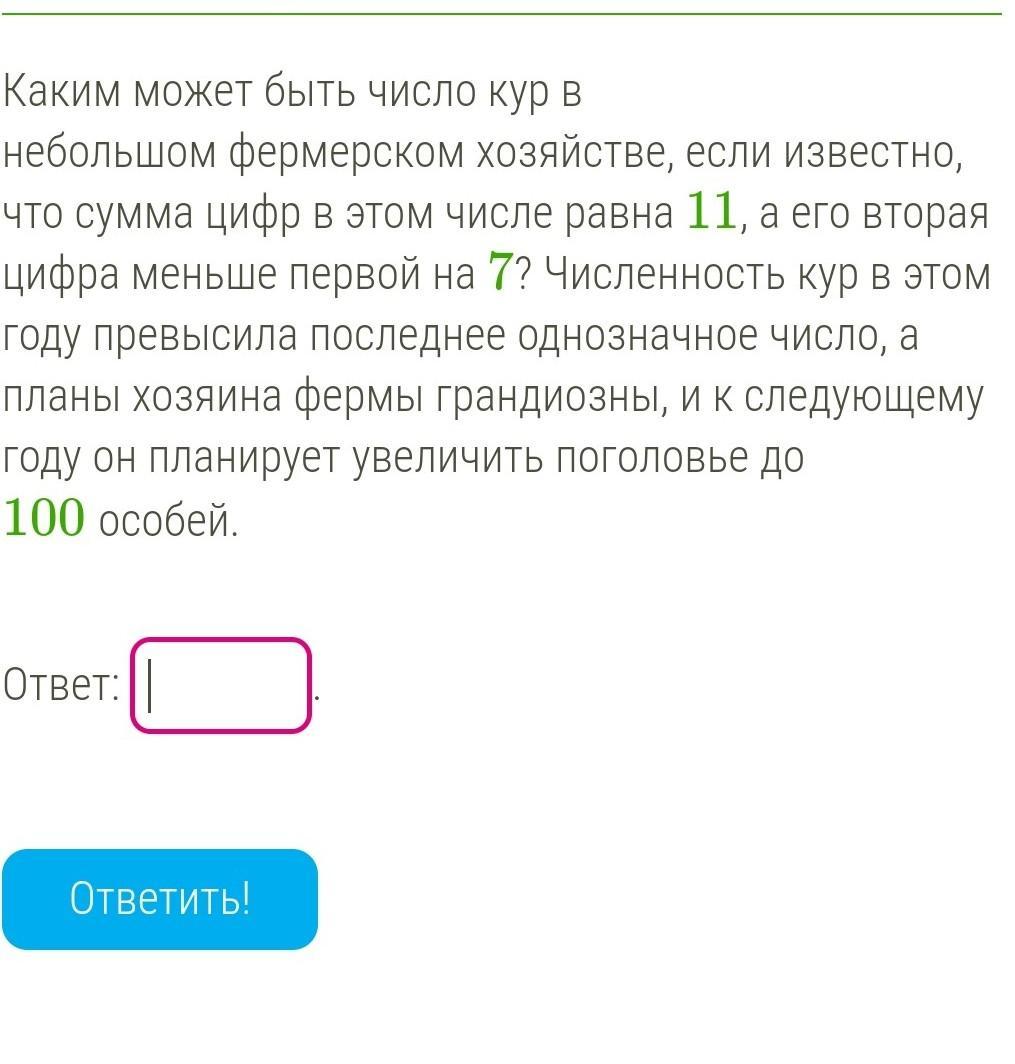The image size is (1015, 1064).
Task: Click the green horizontal line at top
Action: pyautogui.click(x=500, y=14)
